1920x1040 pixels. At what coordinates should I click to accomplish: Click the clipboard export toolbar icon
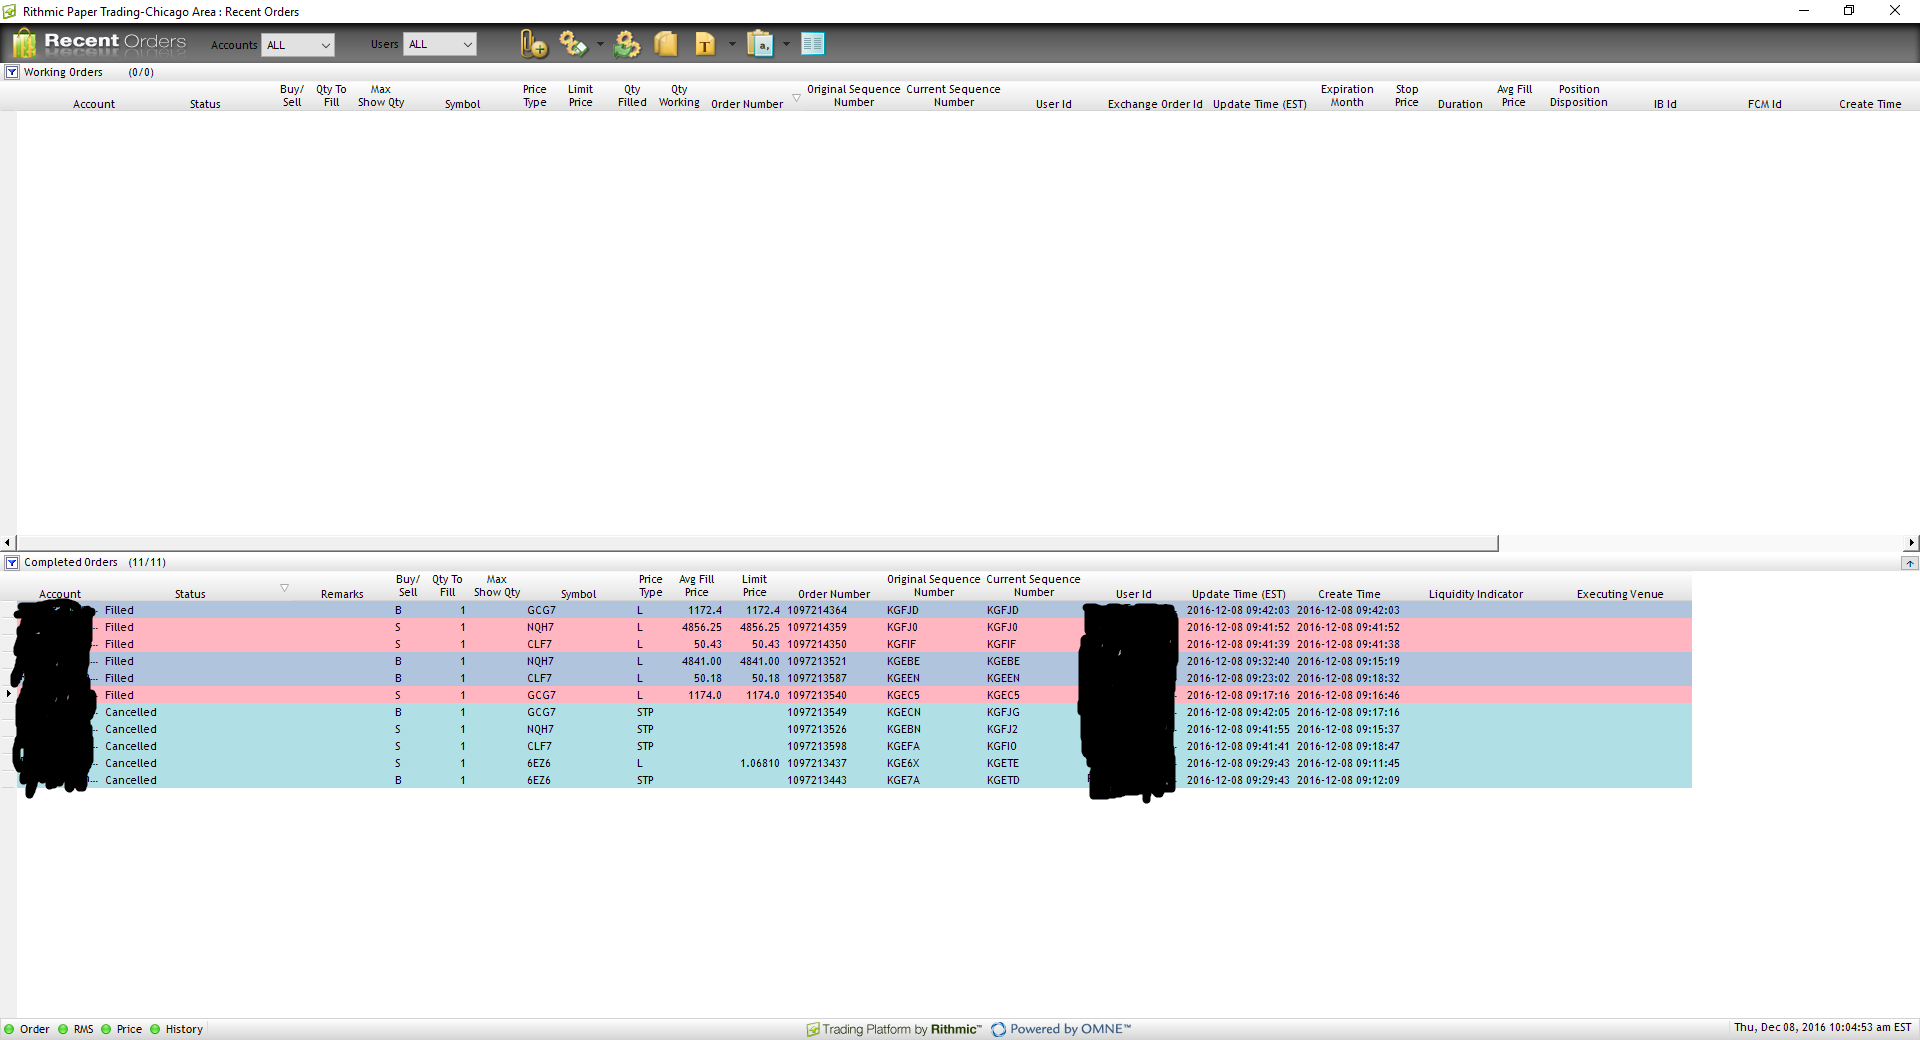[x=760, y=44]
